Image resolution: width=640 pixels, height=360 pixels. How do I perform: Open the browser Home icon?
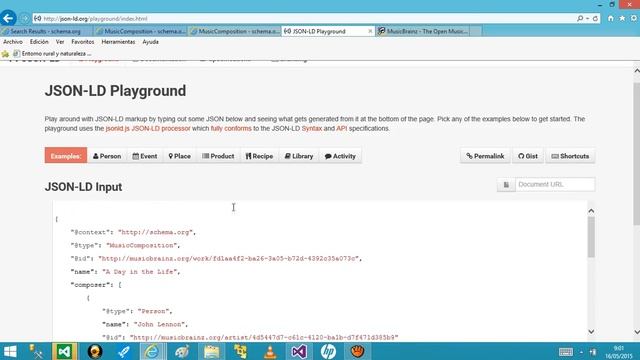pos(611,18)
